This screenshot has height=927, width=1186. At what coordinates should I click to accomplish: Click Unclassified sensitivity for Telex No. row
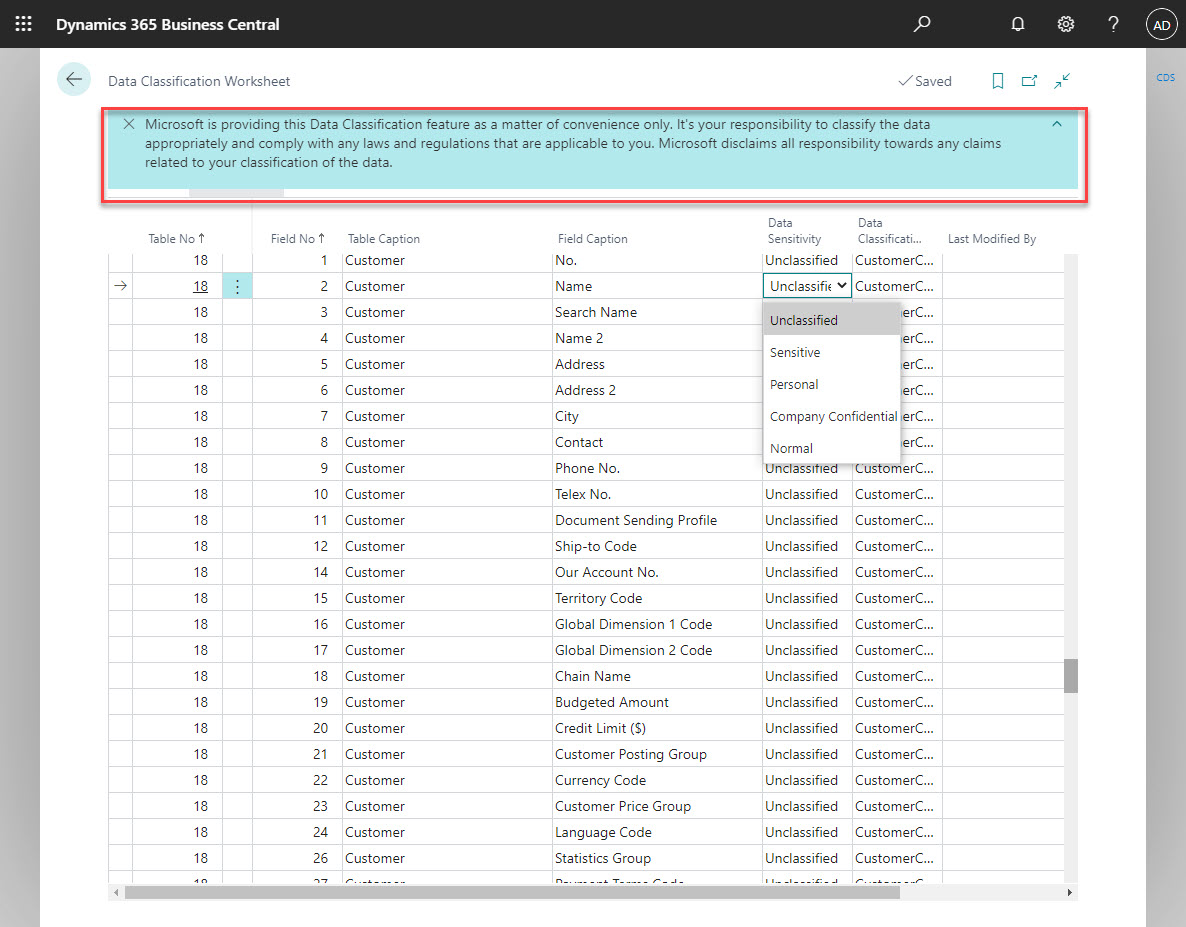point(807,495)
